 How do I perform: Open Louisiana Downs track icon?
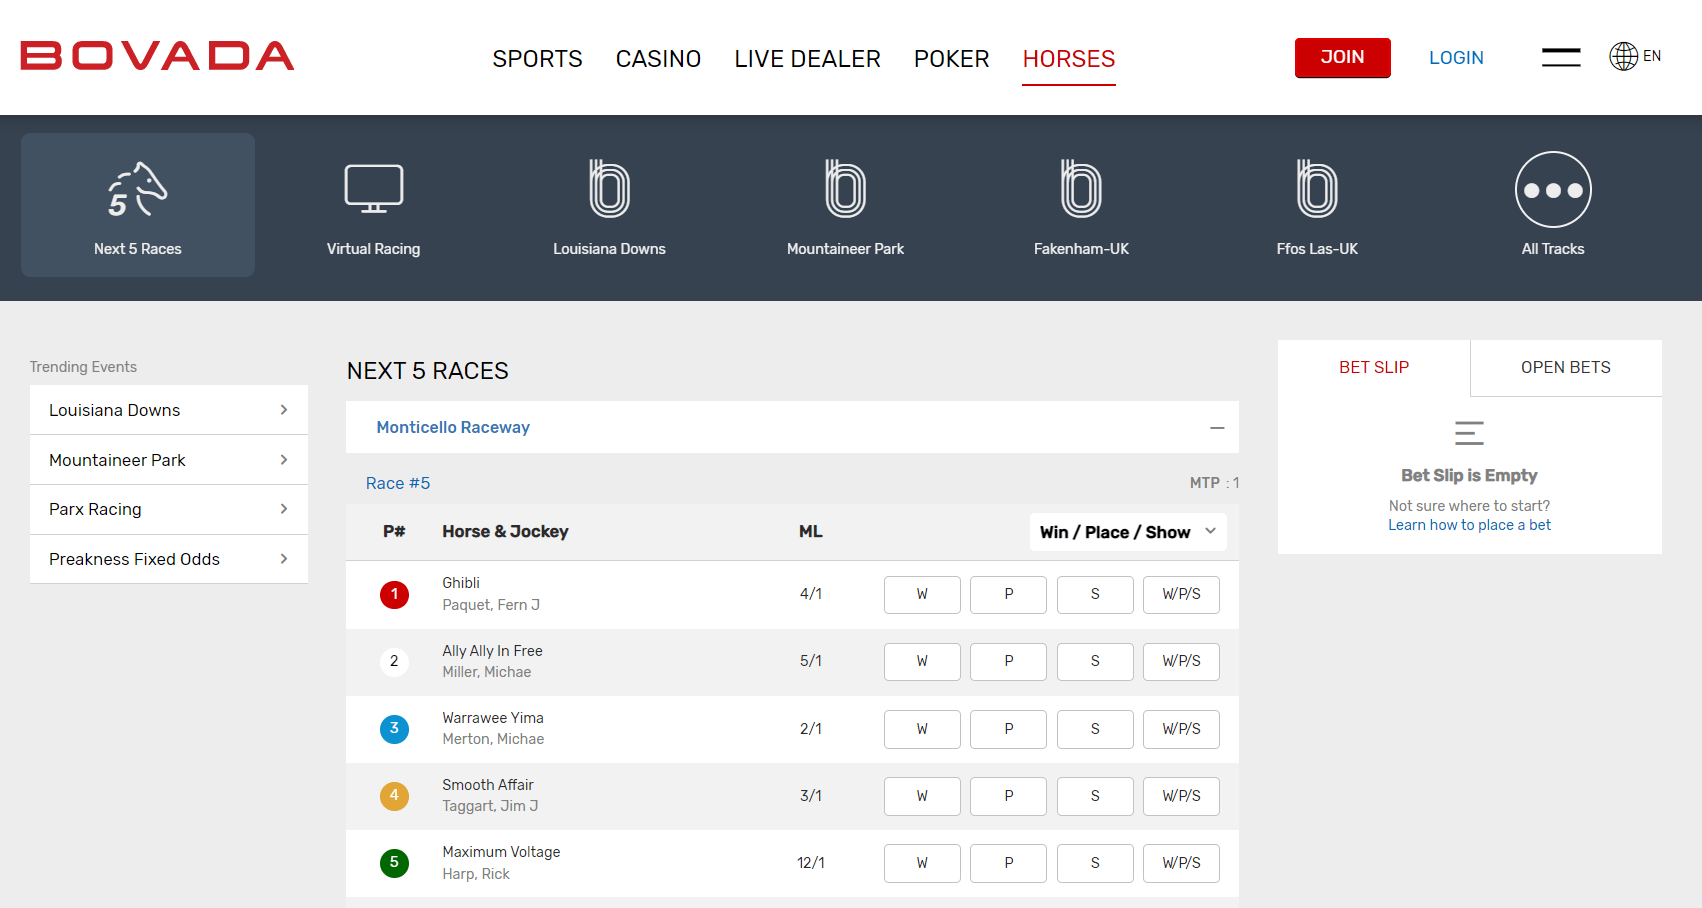609,189
